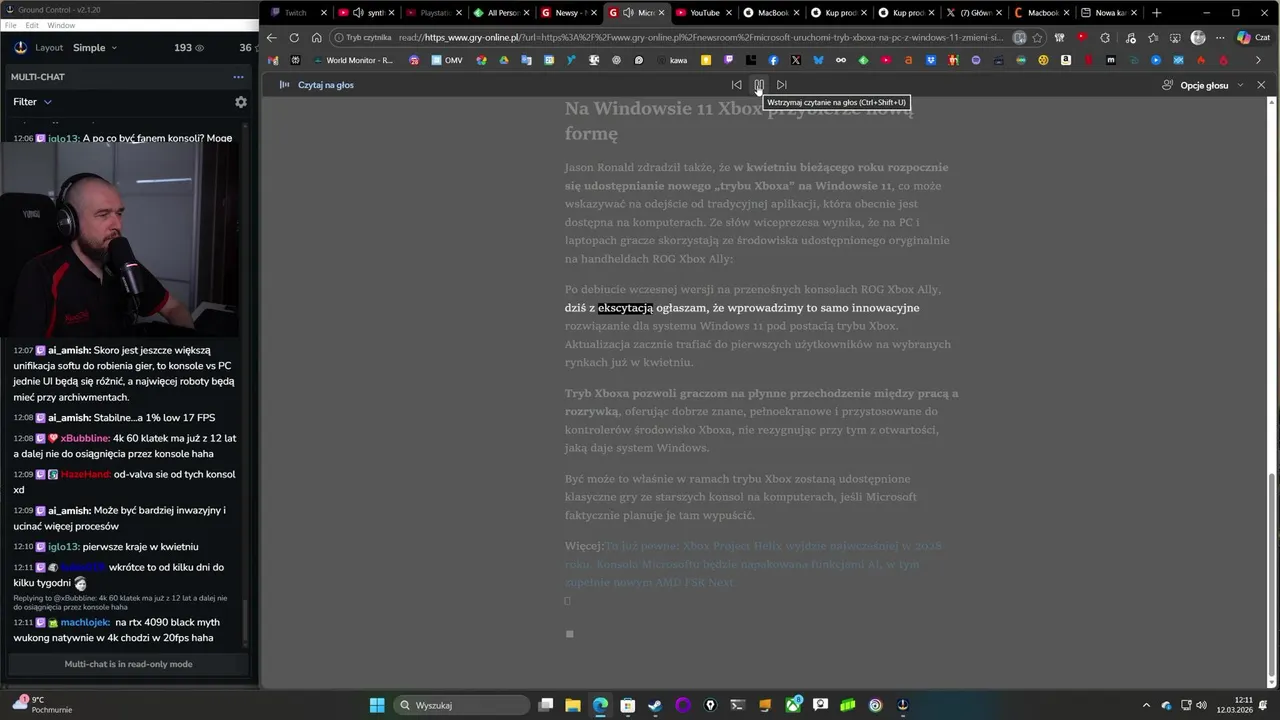Open multi-chat settings gear

240,102
